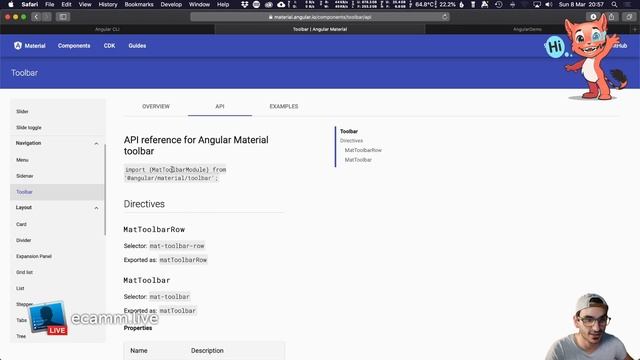The width and height of the screenshot is (640, 360).
Task: Click the import MatToolbarModule code snippet
Action: pos(175,174)
